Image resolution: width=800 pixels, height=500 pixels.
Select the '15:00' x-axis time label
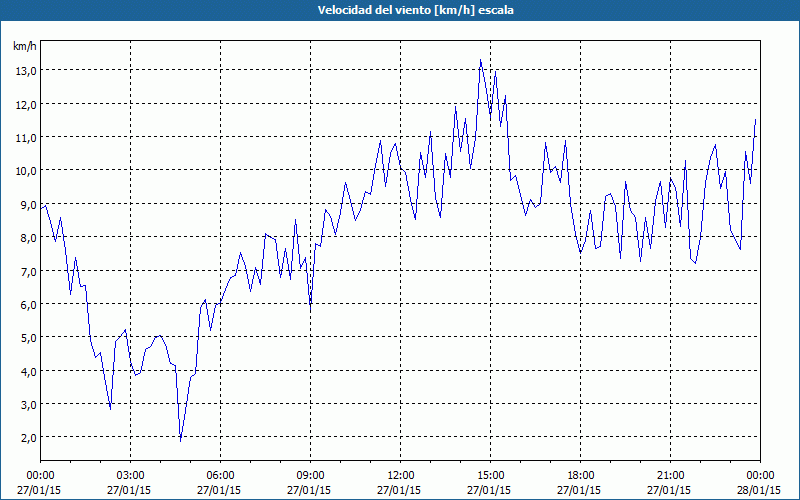coord(490,476)
